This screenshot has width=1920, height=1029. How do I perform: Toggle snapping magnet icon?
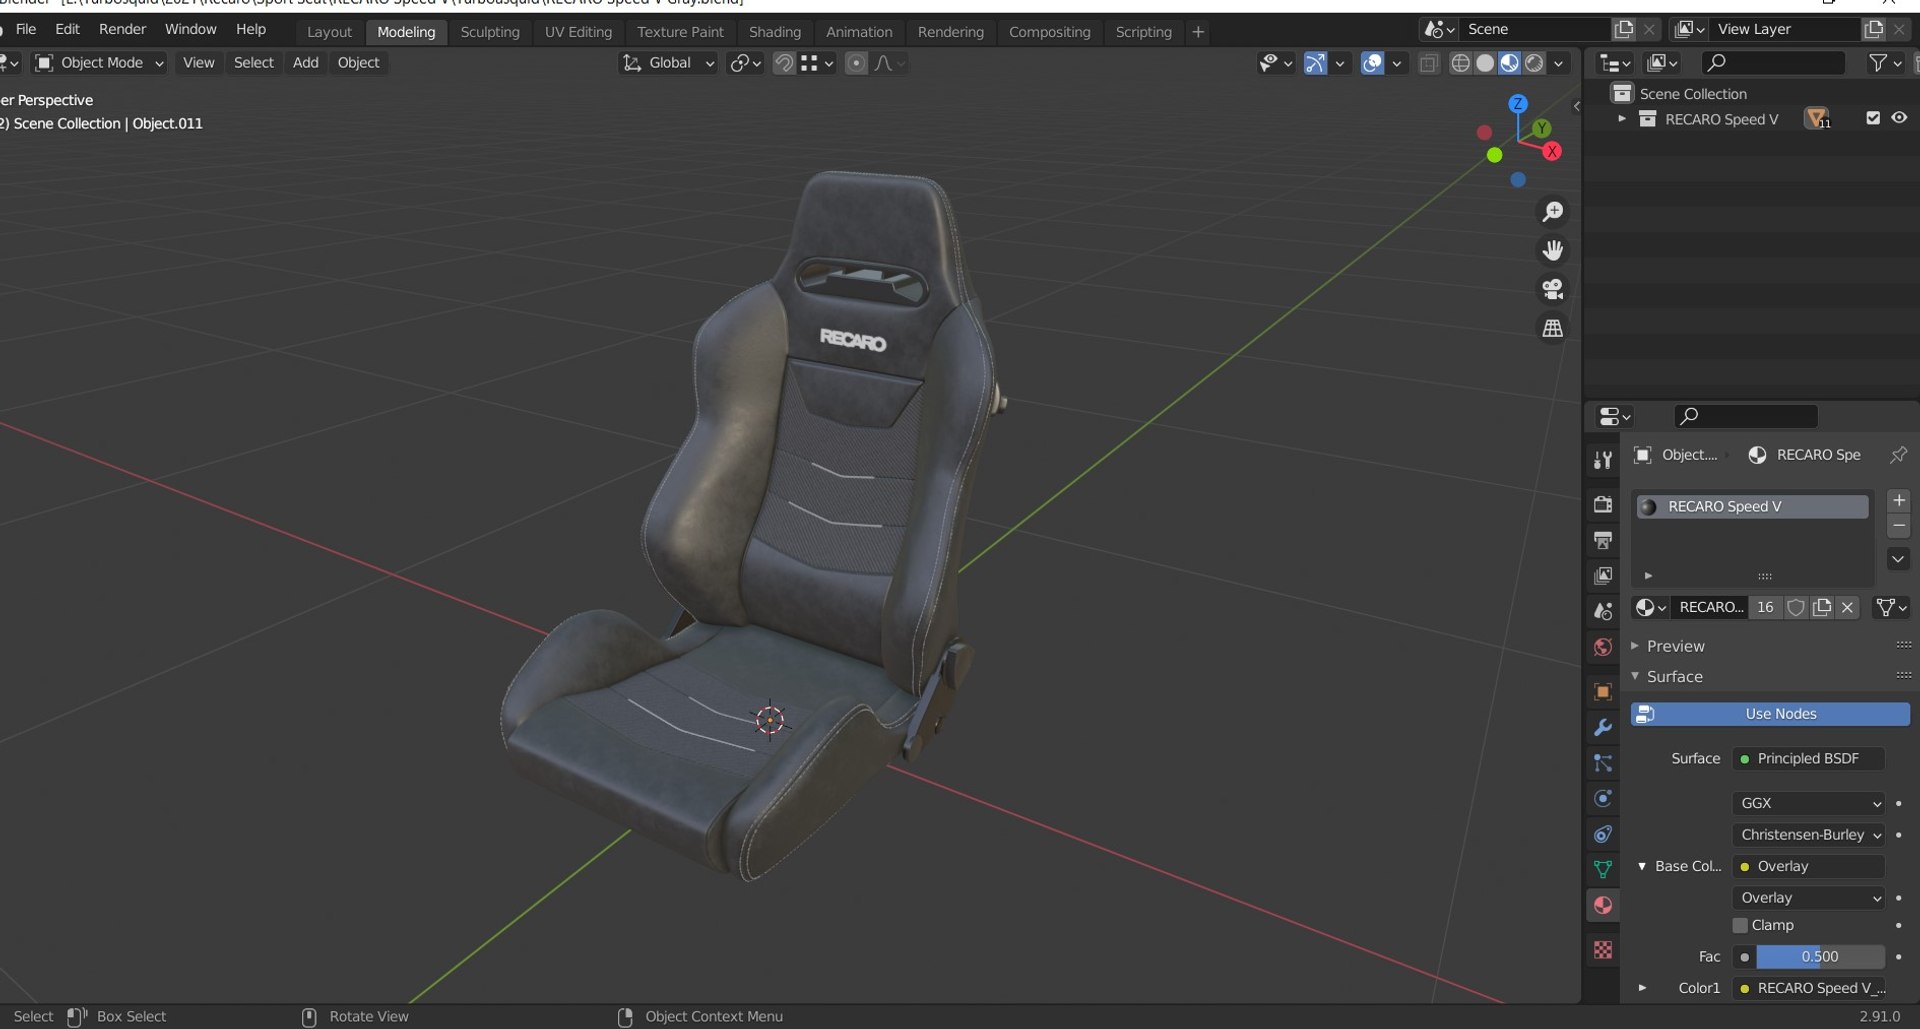784,63
